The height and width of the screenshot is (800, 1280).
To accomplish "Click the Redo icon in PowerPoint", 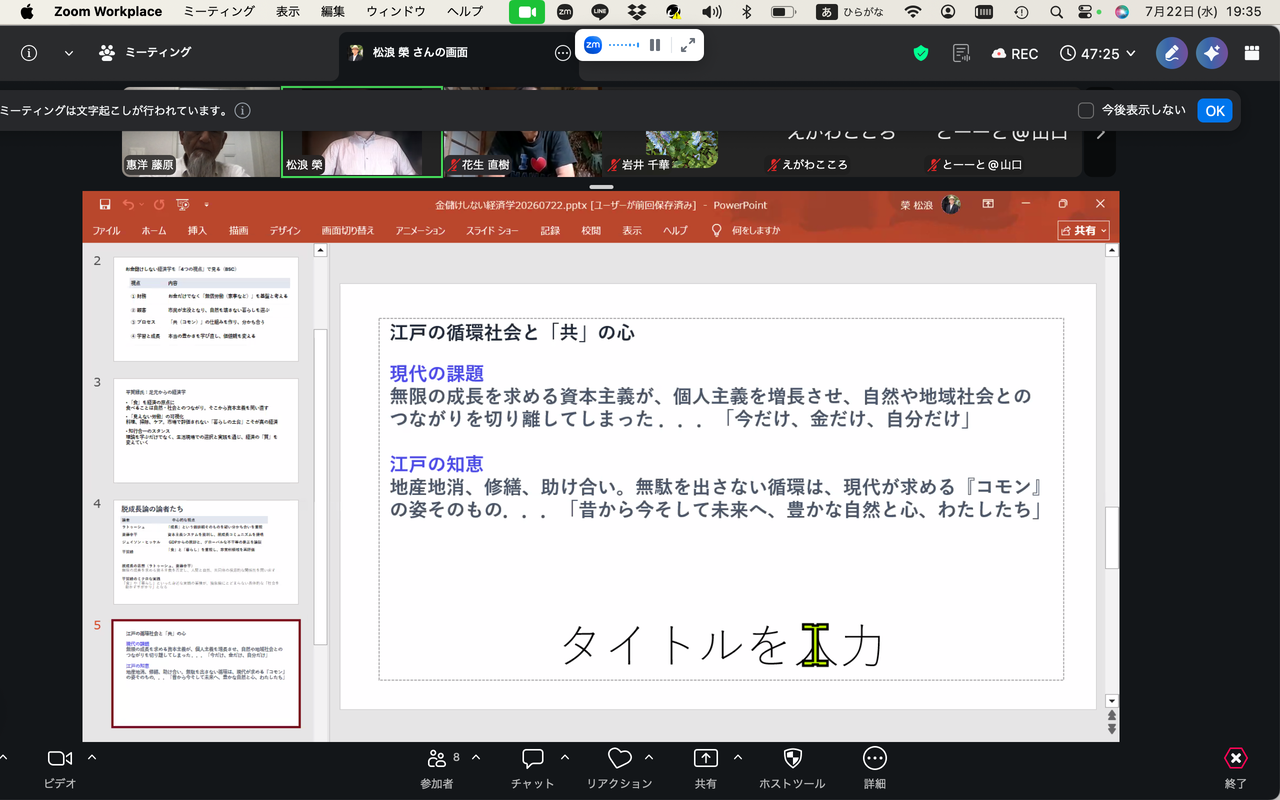I will tap(158, 205).
